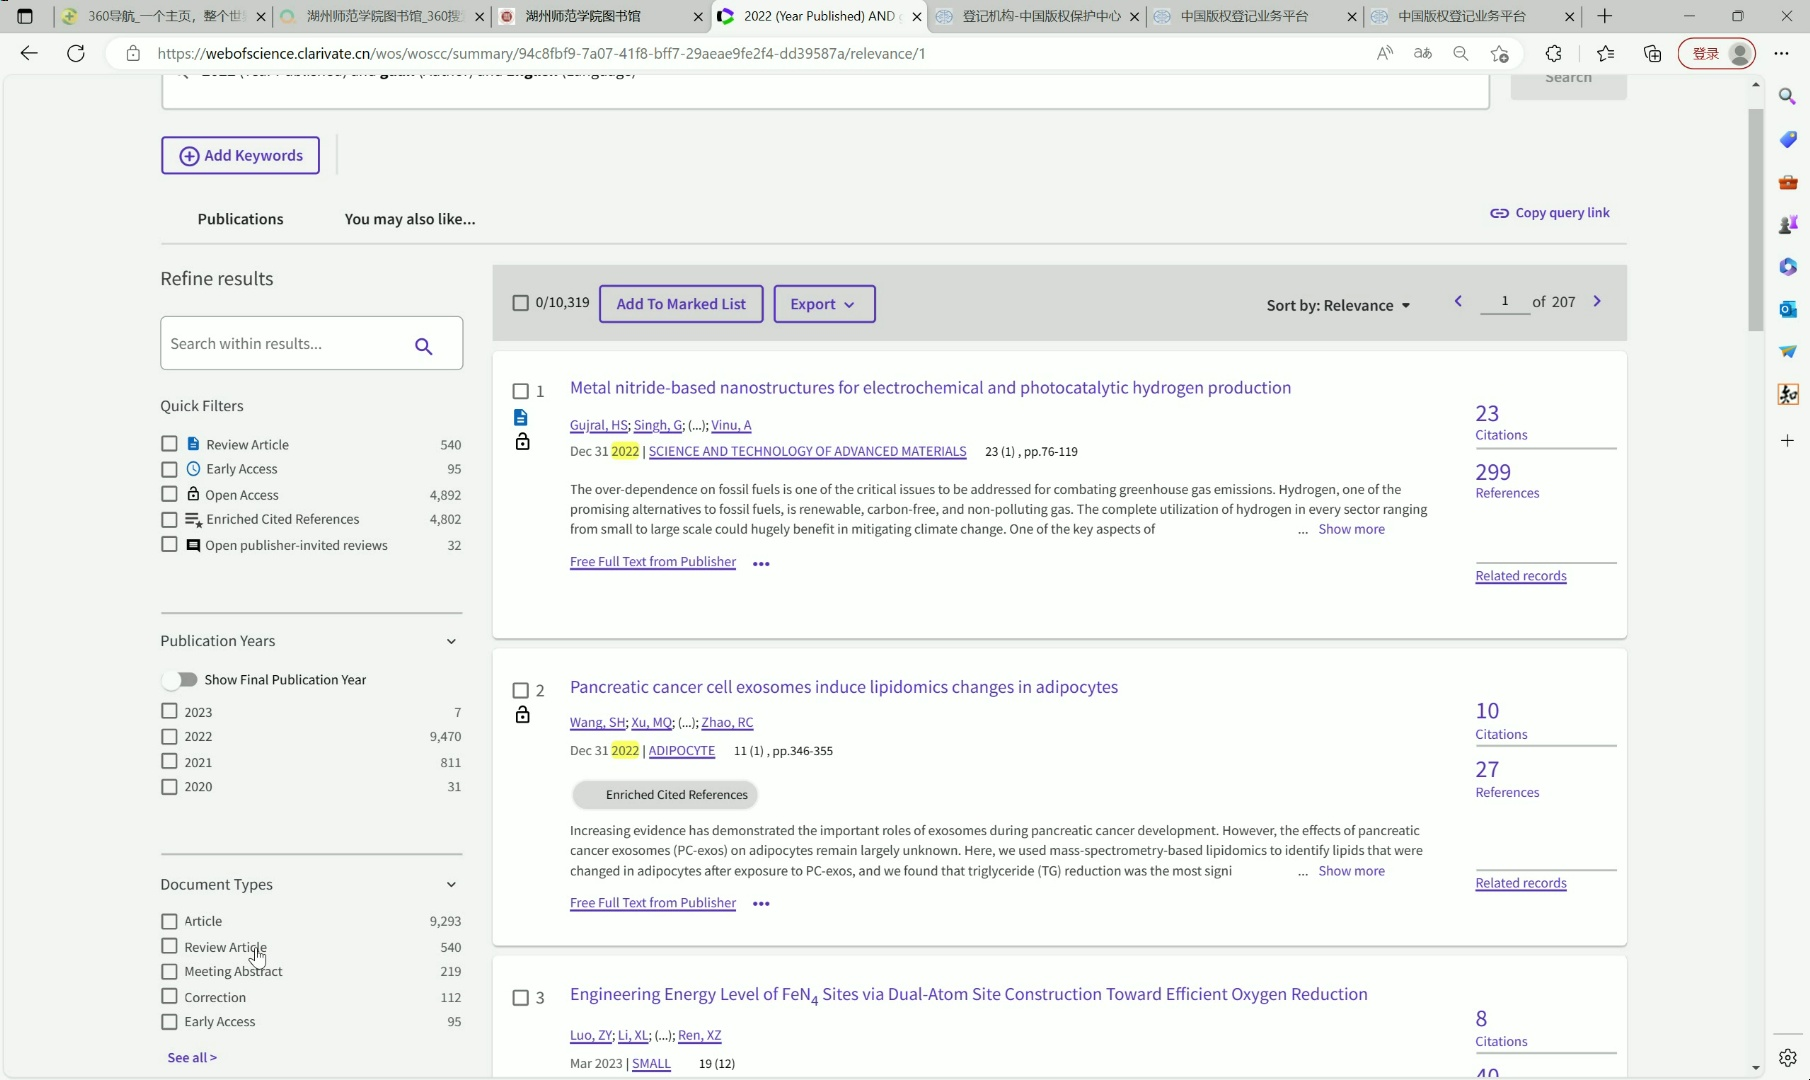Open Free Full Text link for result 1
The image size is (1810, 1080).
[653, 562]
